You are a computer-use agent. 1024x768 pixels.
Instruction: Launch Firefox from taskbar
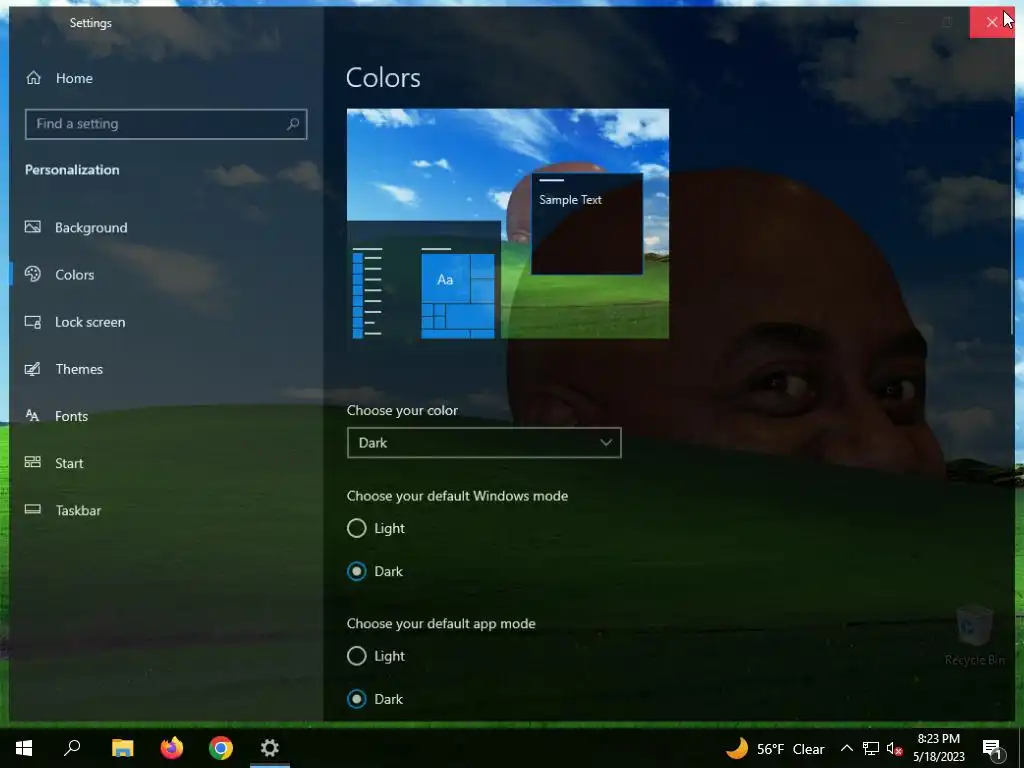pos(172,748)
